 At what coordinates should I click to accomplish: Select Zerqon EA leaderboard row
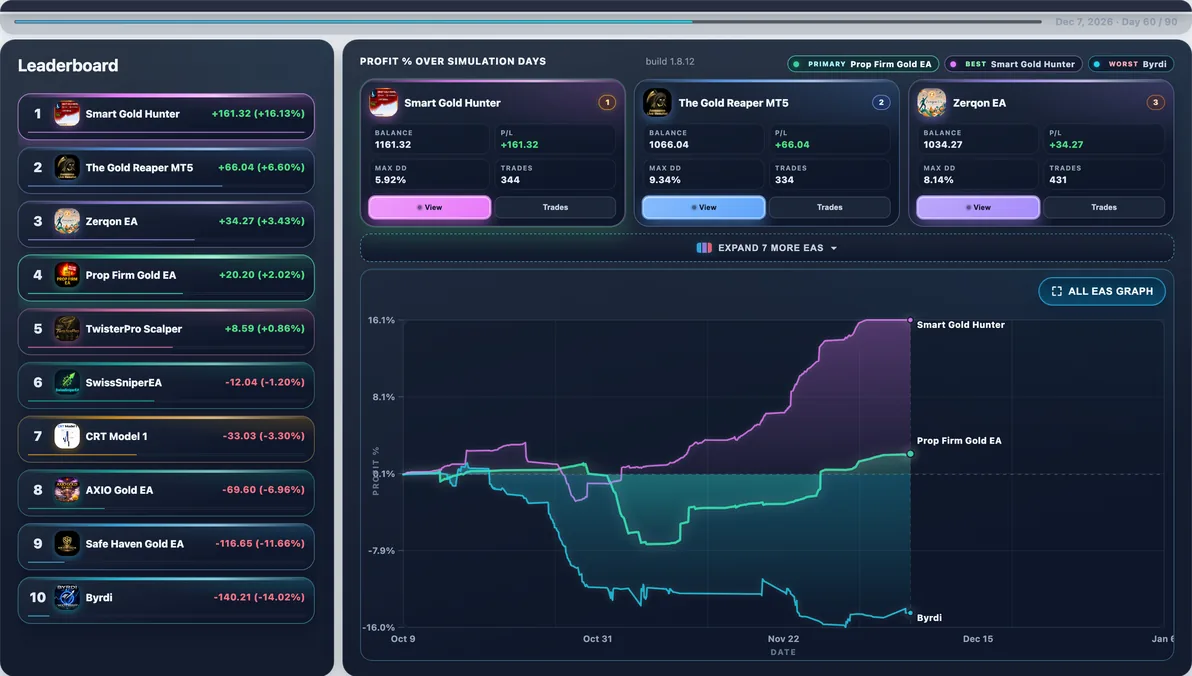coord(166,224)
